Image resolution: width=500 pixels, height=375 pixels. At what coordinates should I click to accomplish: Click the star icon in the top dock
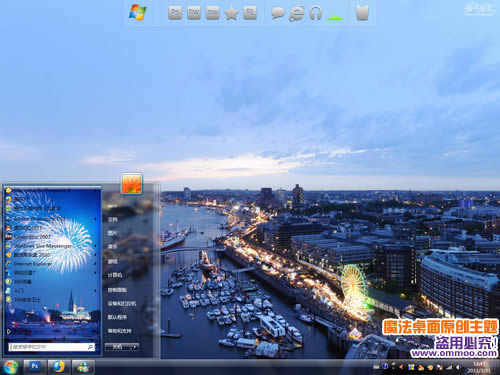[231, 13]
